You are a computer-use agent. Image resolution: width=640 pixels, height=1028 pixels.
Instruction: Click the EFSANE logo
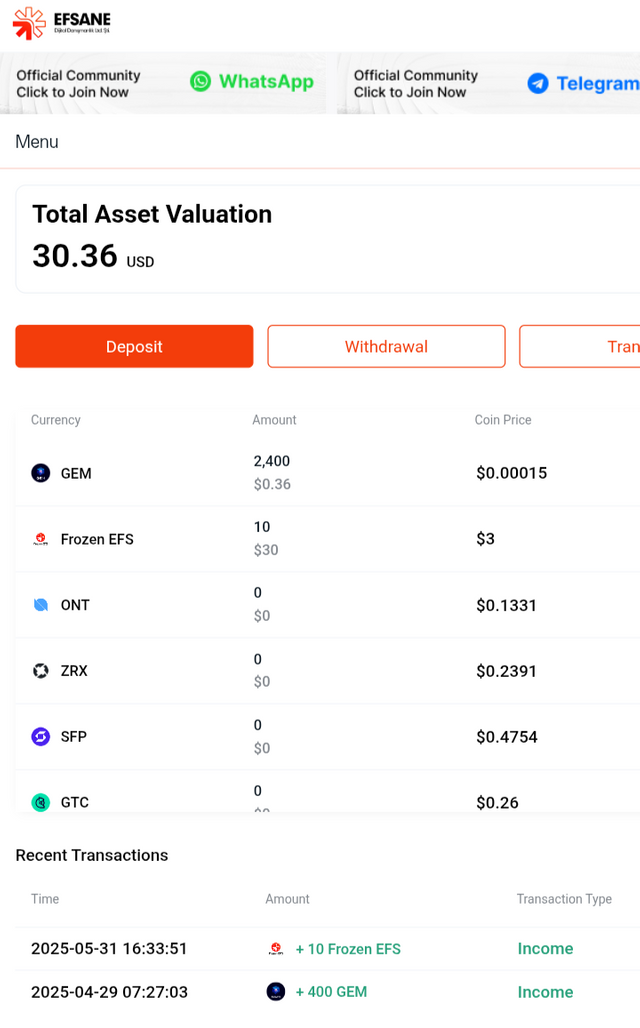(62, 24)
